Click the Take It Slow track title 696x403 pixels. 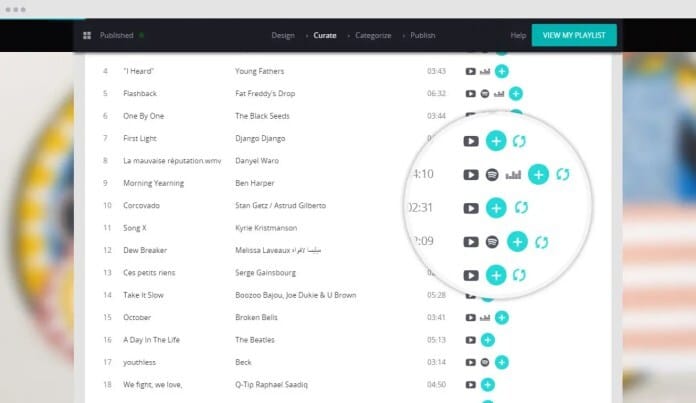coord(143,295)
